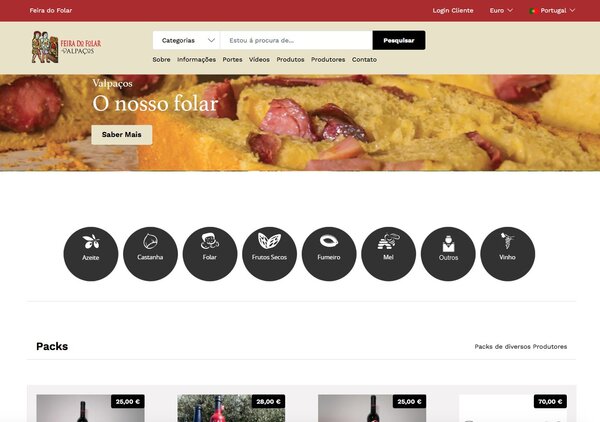Viewport: 600px width, 422px height.
Task: Open the Login Cliente link
Action: (453, 10)
